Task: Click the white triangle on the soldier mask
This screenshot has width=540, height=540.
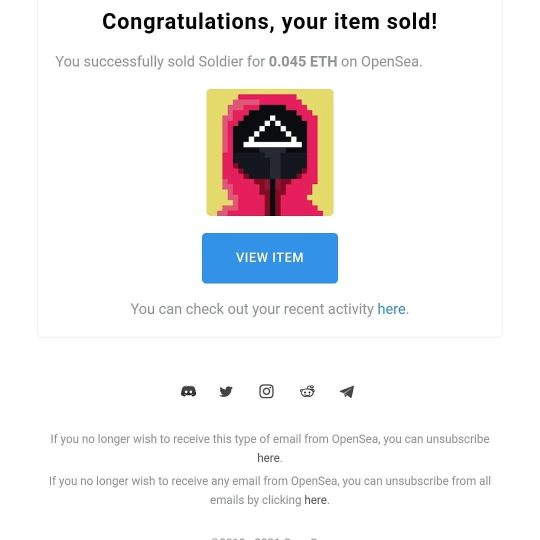Action: [272, 131]
